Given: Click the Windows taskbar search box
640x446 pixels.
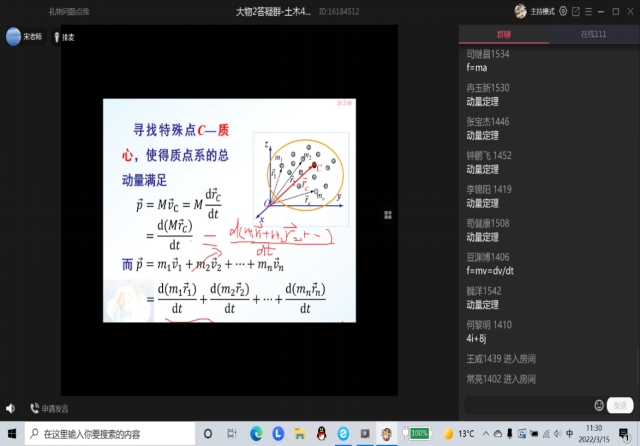Looking at the screenshot, I should (x=110, y=434).
